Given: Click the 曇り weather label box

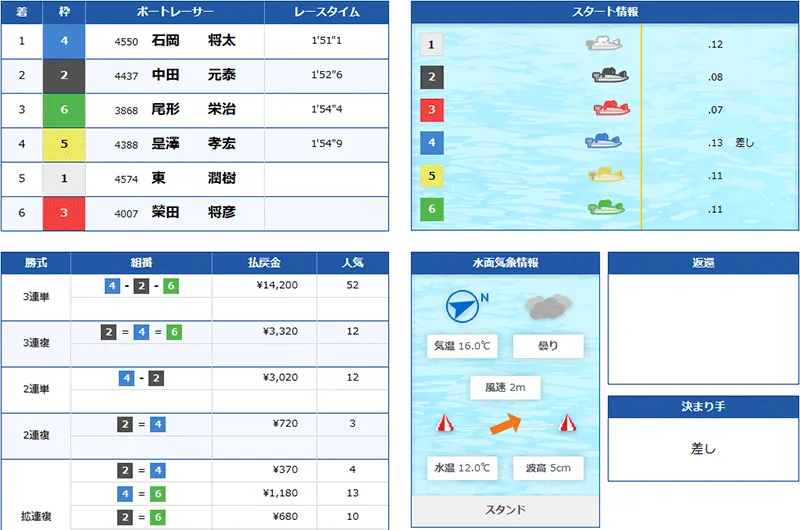Looking at the screenshot, I should point(548,346).
